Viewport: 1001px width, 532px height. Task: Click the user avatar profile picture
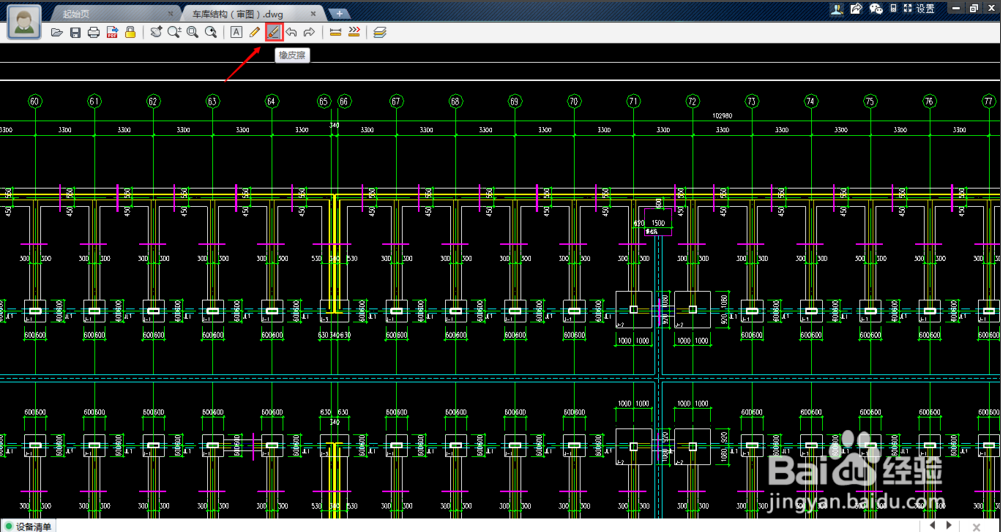click(x=24, y=23)
